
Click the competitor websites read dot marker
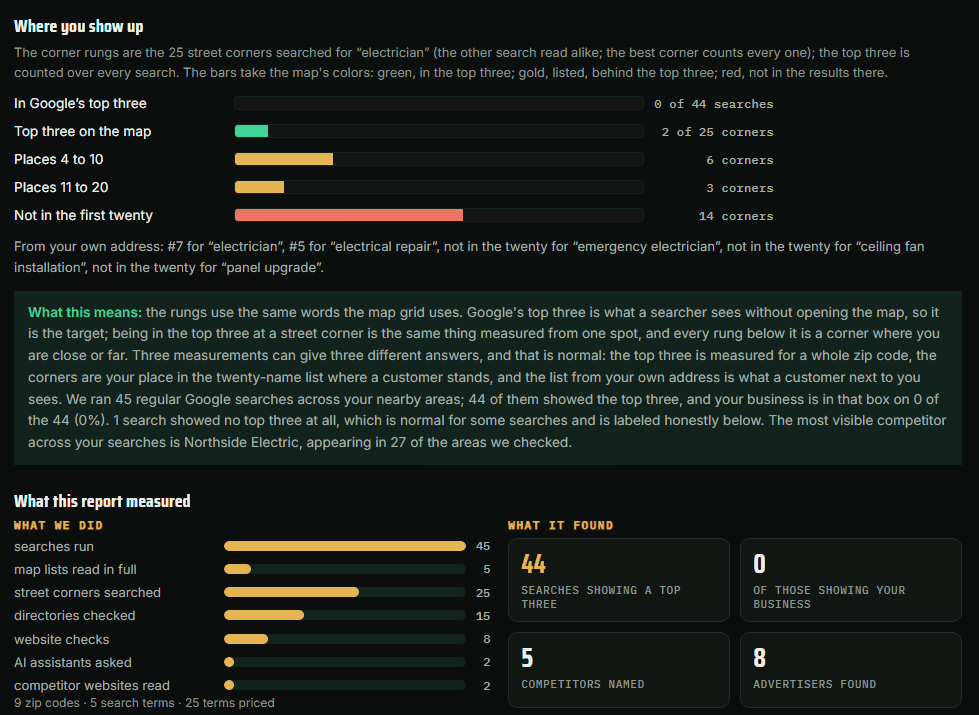[x=229, y=685]
